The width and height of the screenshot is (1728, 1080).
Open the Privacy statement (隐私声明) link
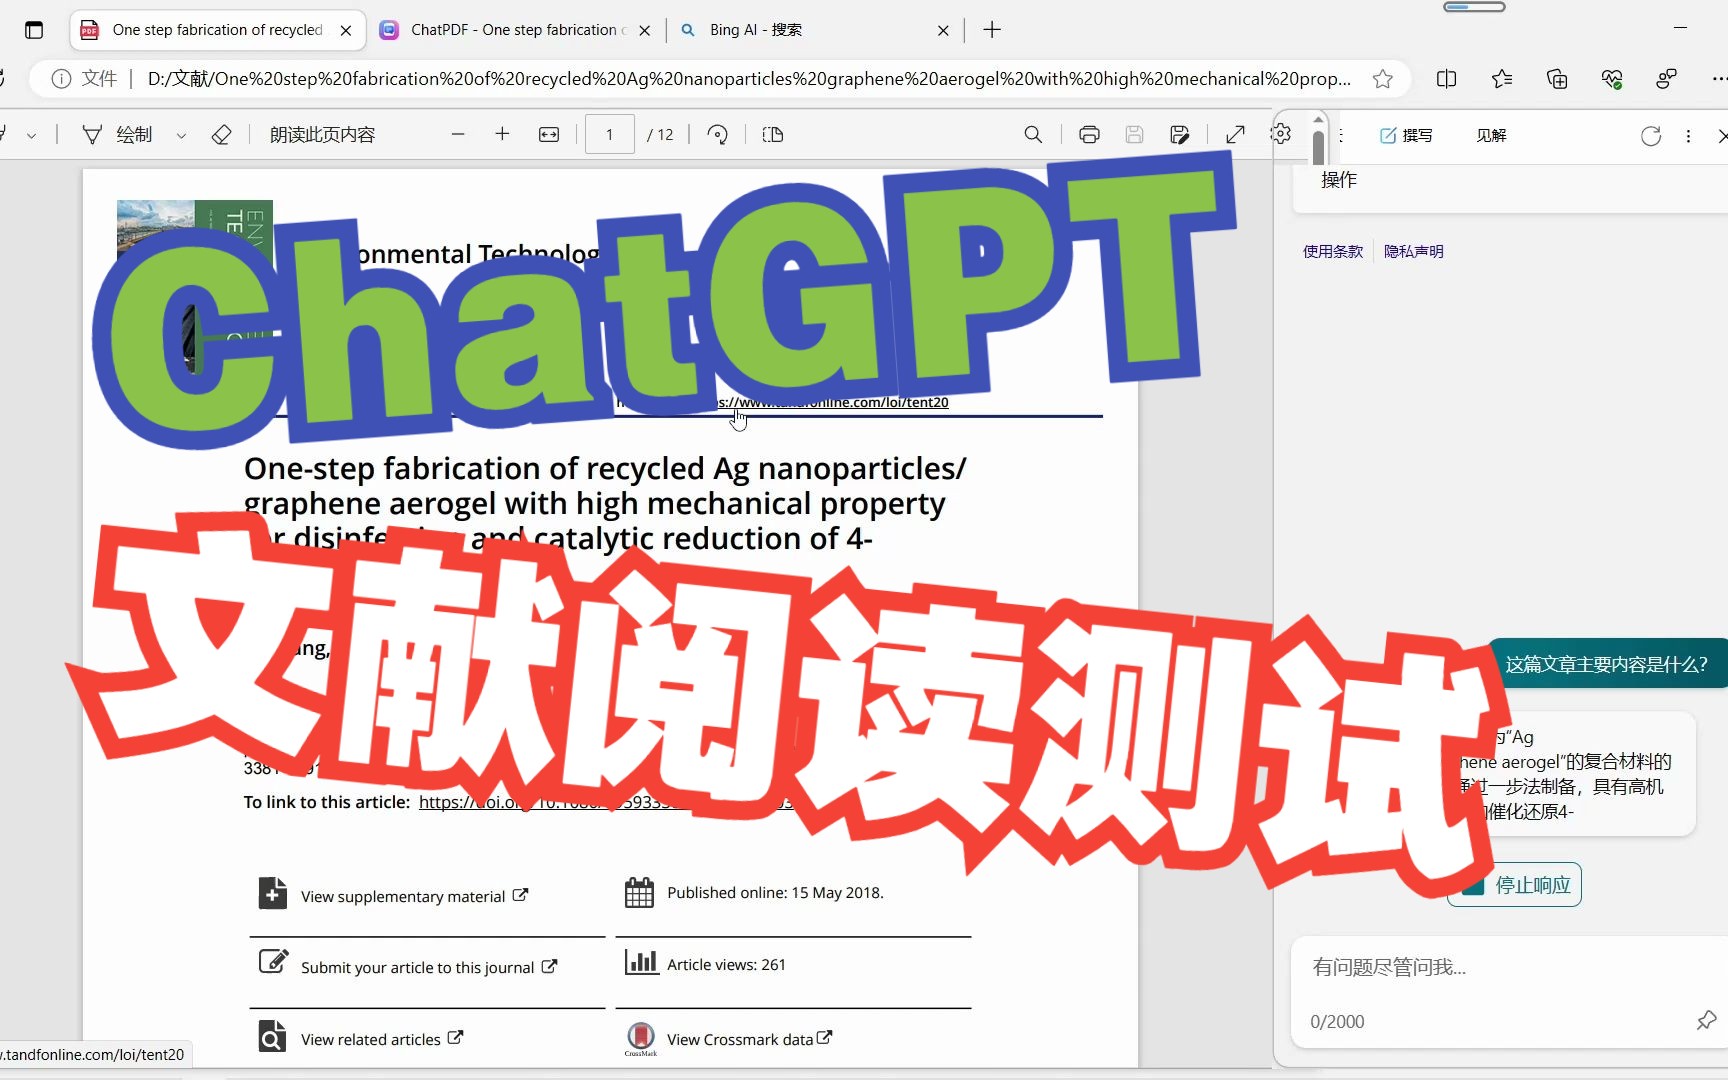(x=1414, y=252)
